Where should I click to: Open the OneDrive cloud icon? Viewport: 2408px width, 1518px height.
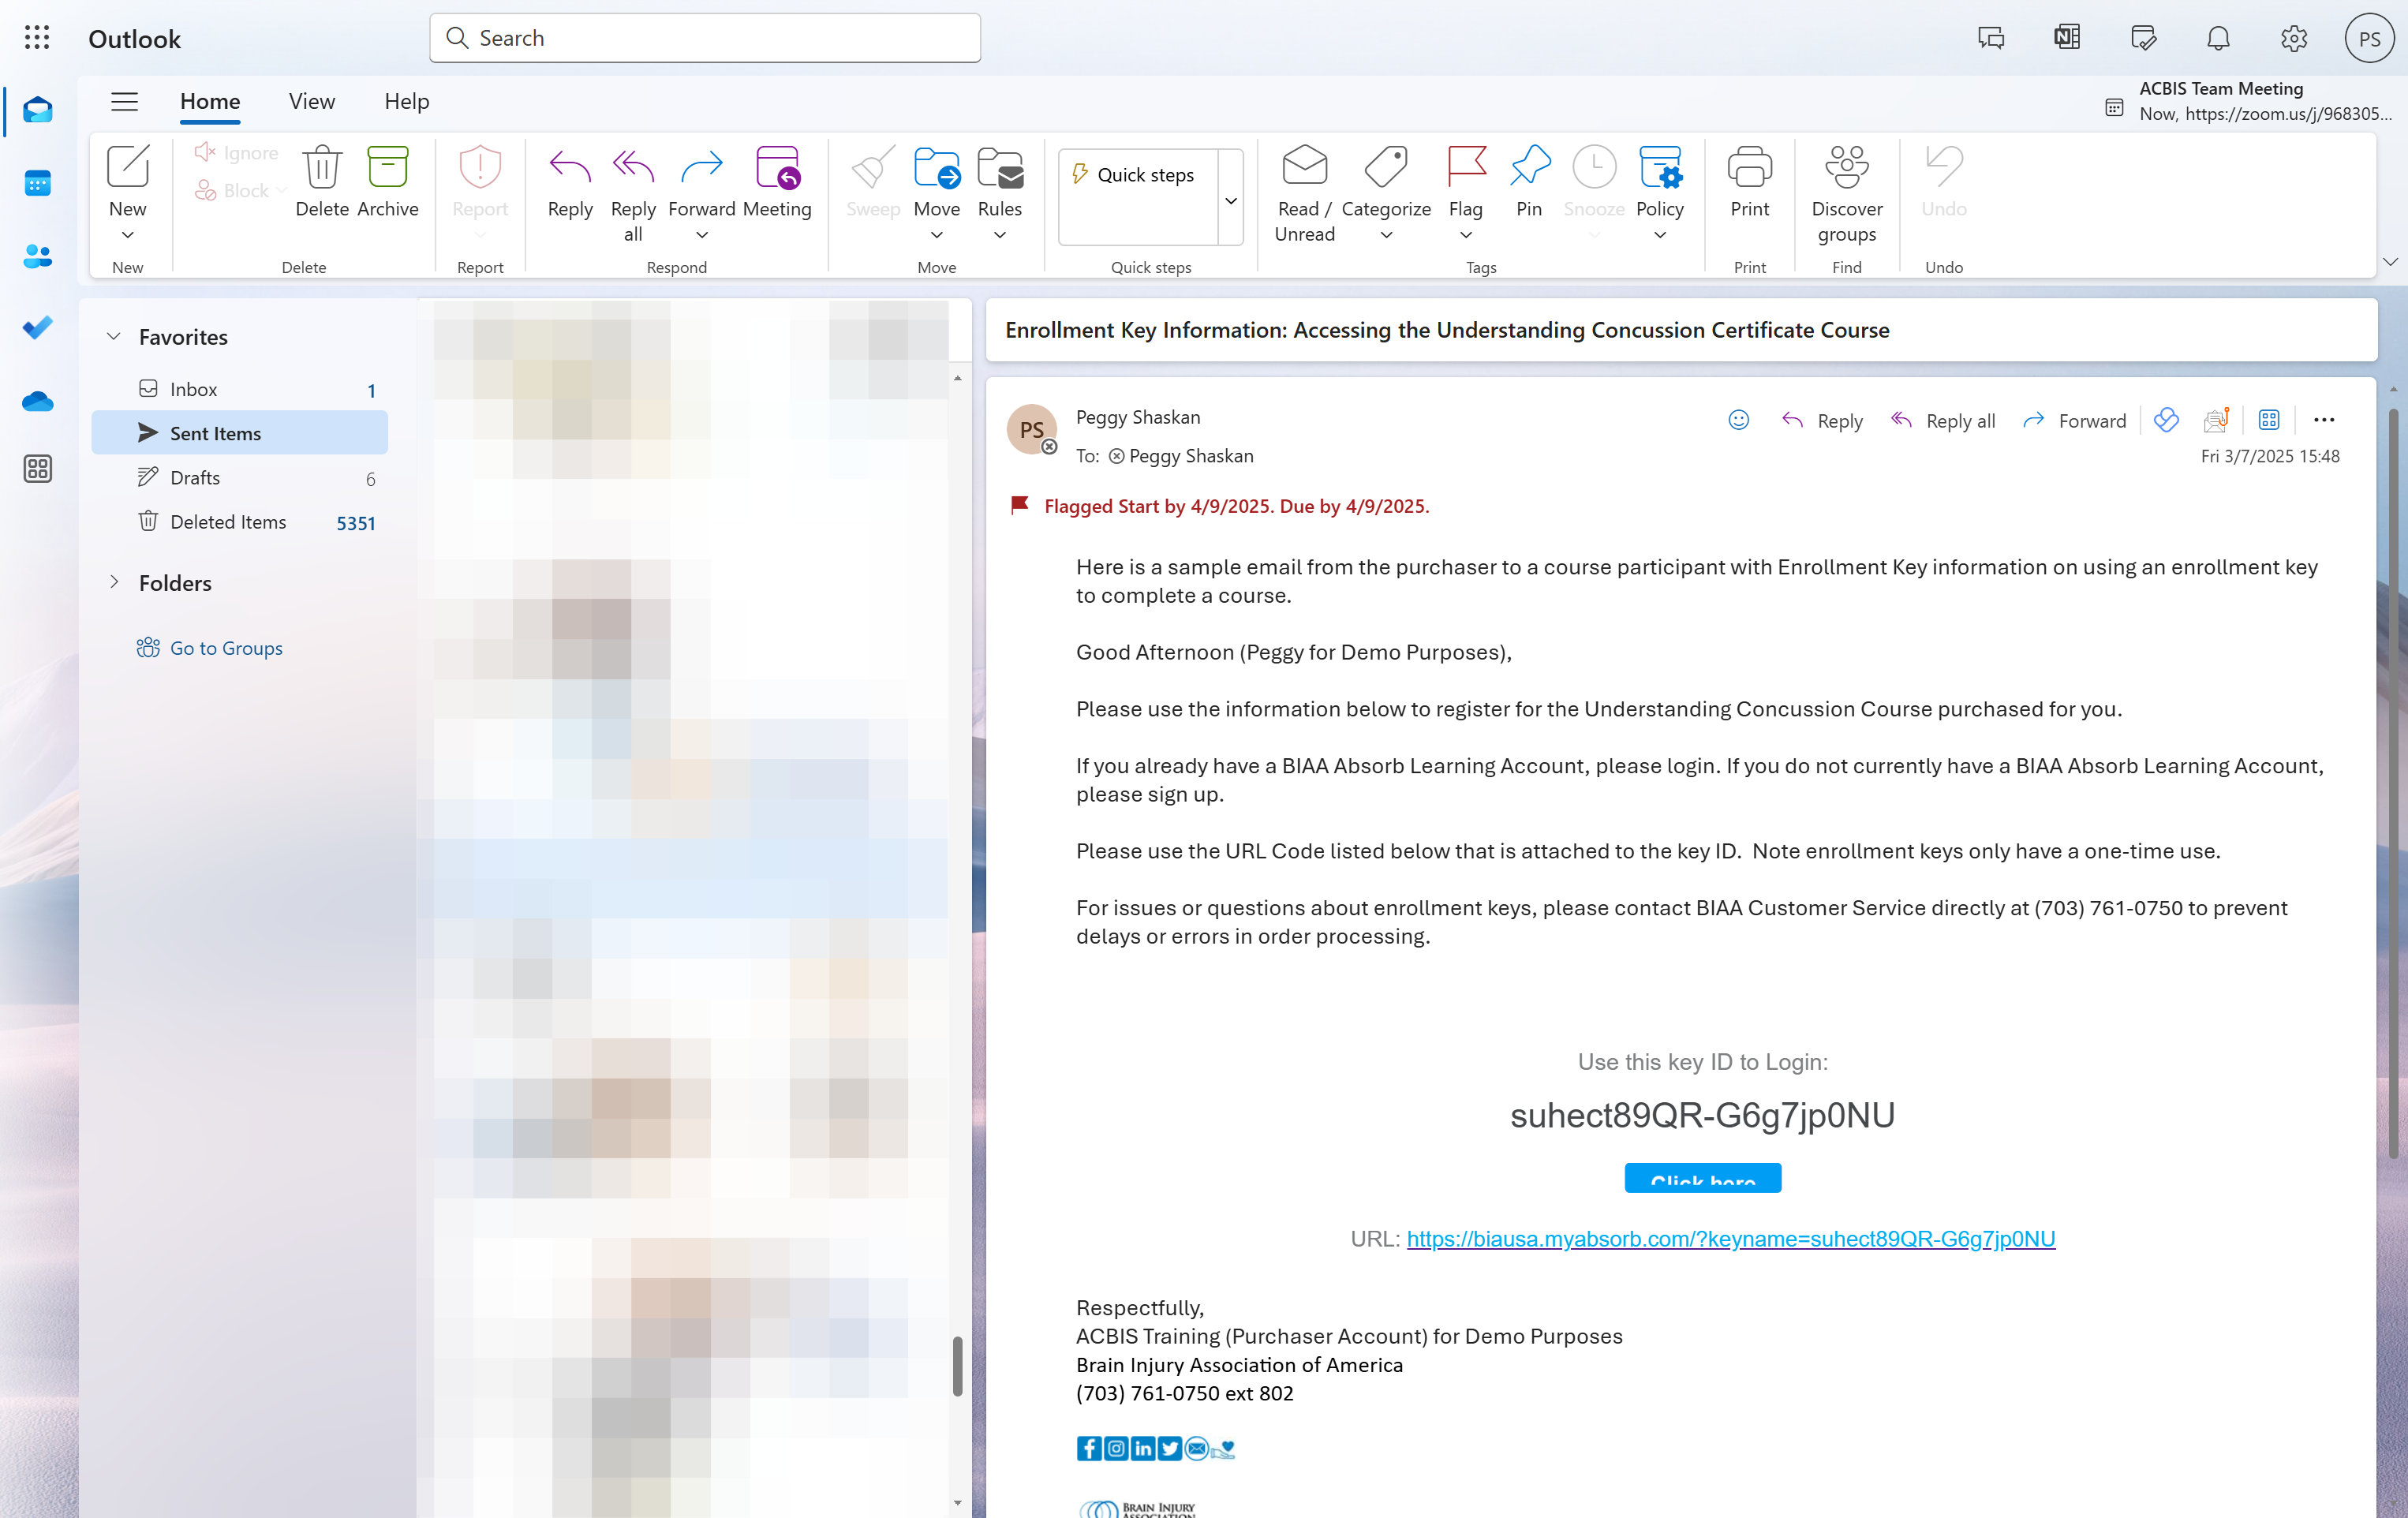tap(37, 401)
